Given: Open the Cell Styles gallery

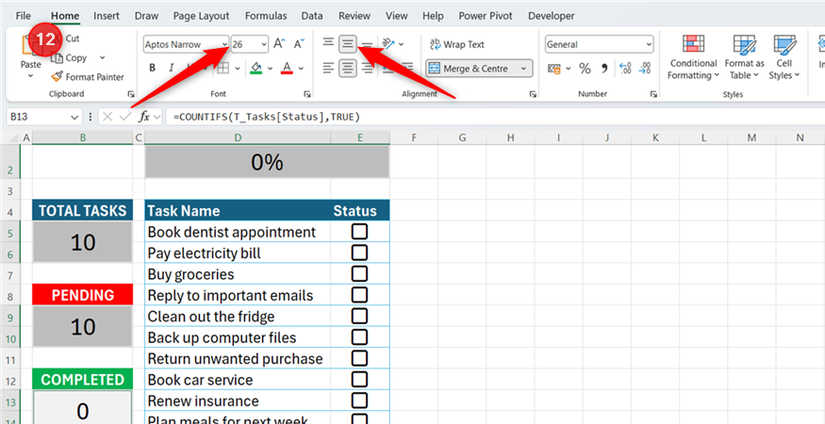Looking at the screenshot, I should coord(784,58).
